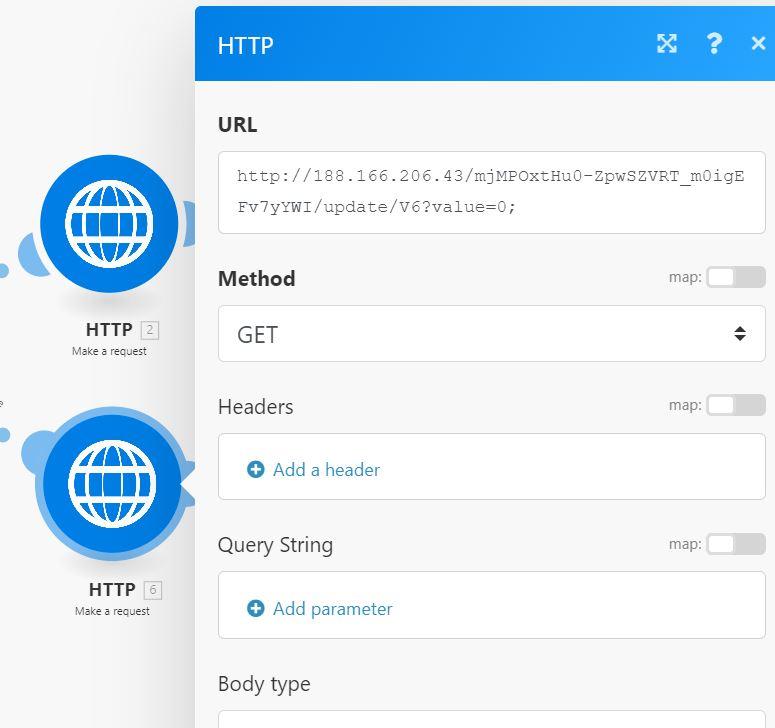Screen dimensions: 775x728
Task: Open help via the question mark icon
Action: click(x=714, y=43)
